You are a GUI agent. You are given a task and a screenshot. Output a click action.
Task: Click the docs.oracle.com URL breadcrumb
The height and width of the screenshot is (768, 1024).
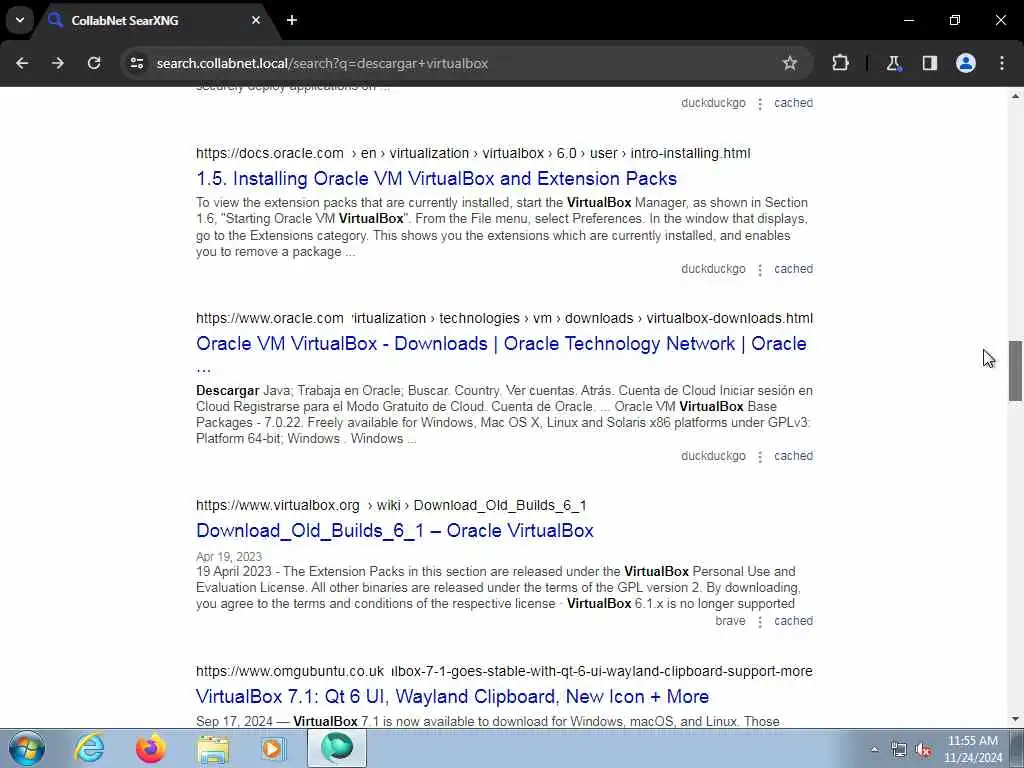tap(473, 153)
